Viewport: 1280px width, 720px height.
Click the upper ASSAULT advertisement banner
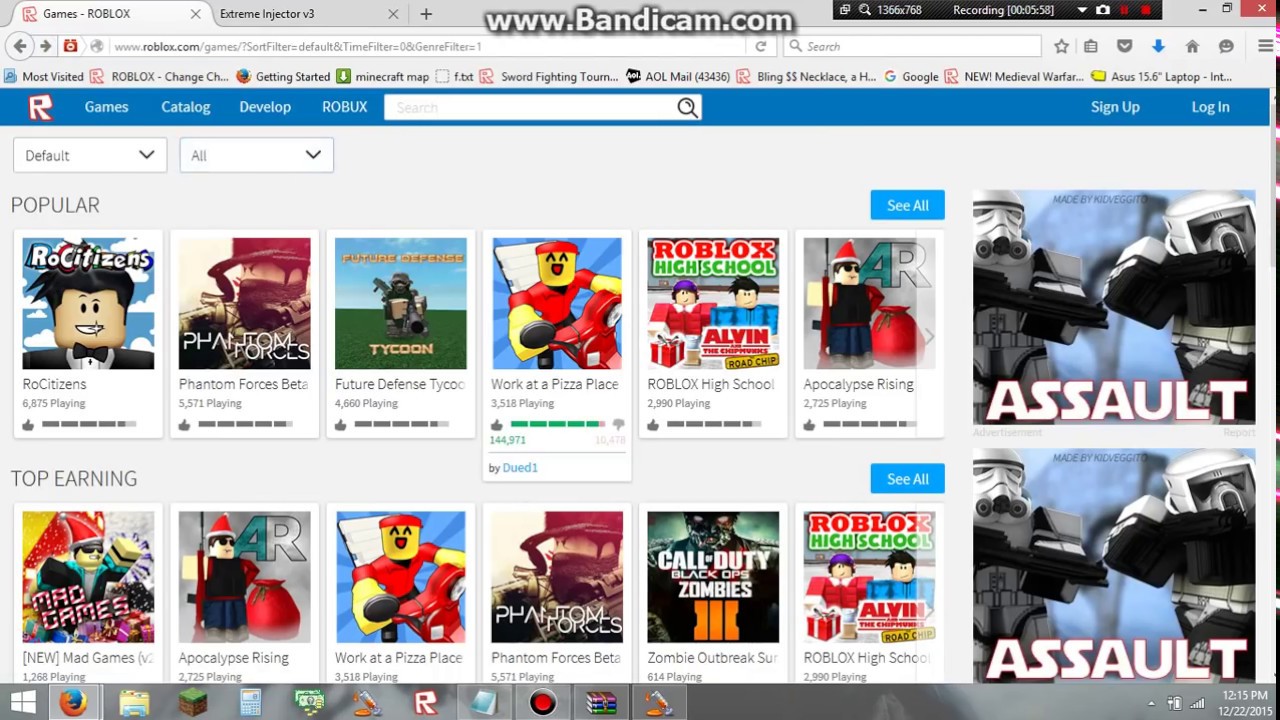[1114, 307]
